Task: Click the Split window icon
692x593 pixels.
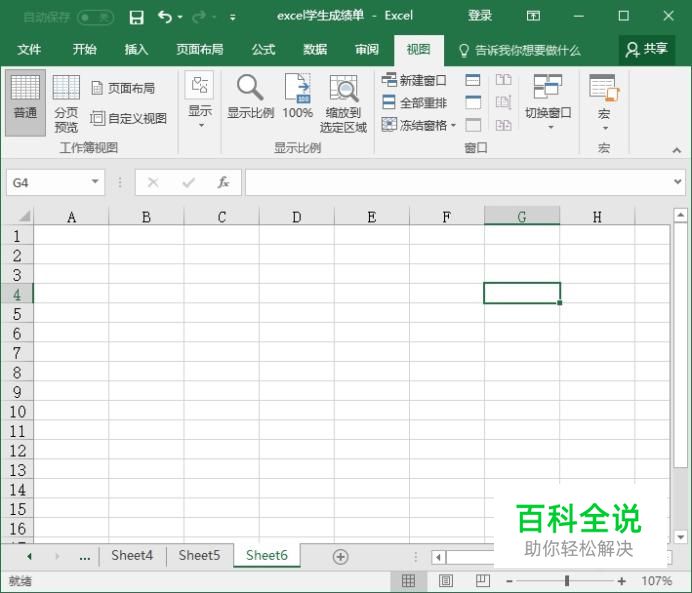Action: pos(473,80)
